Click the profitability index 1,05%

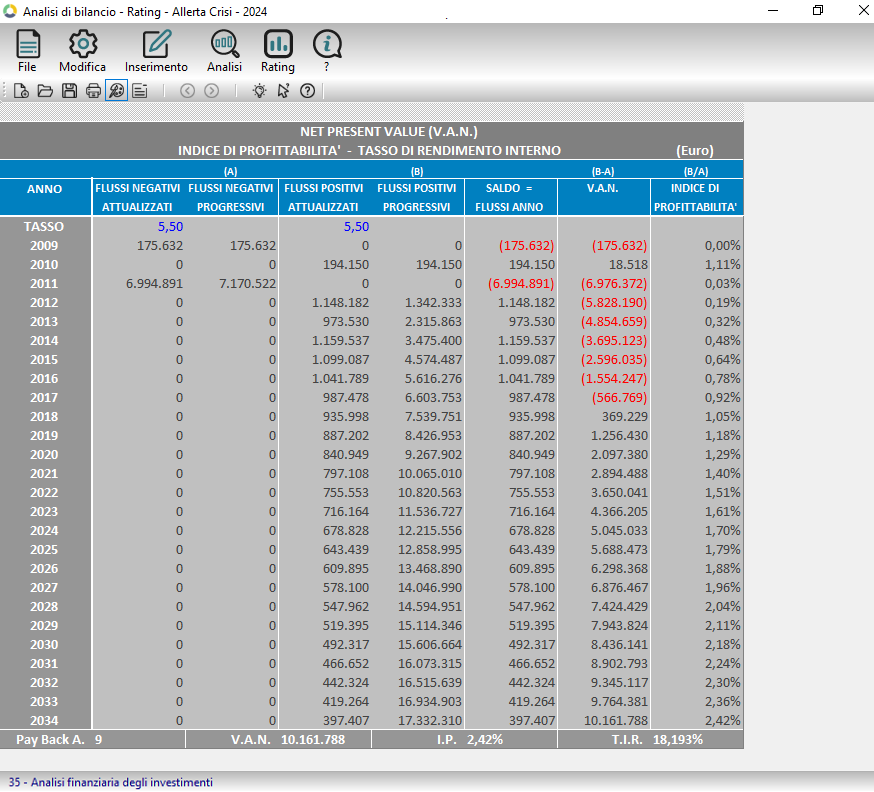722,417
